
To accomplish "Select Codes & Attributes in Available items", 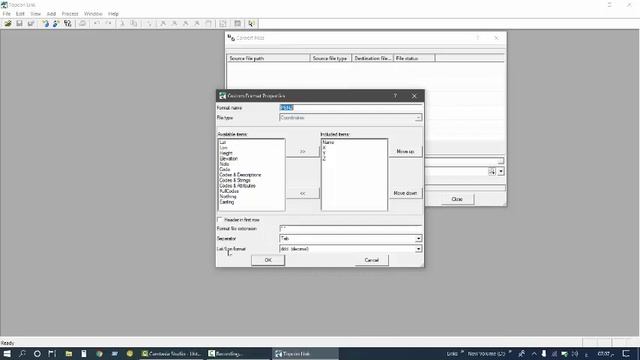I will pyautogui.click(x=237, y=186).
